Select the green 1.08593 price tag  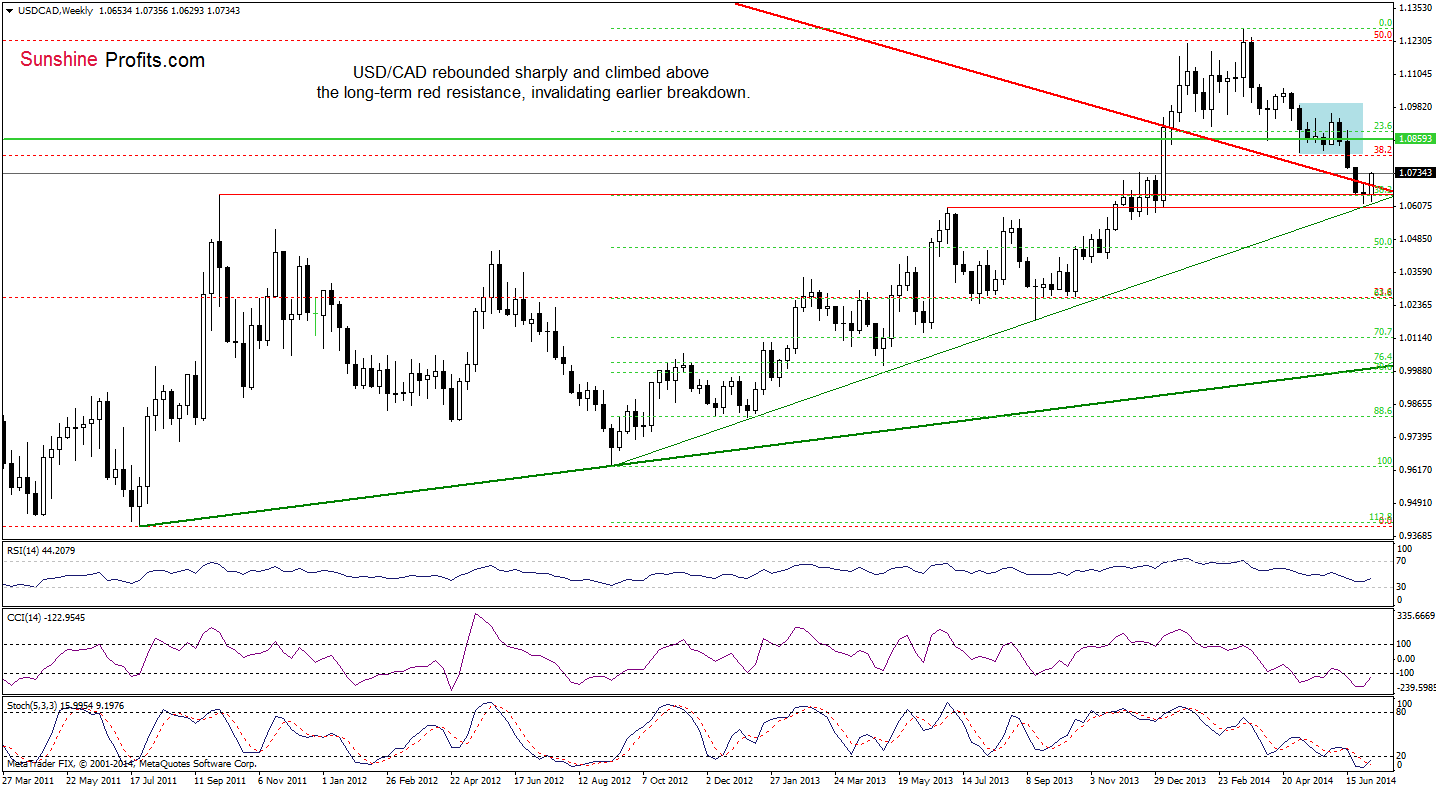coord(1415,139)
